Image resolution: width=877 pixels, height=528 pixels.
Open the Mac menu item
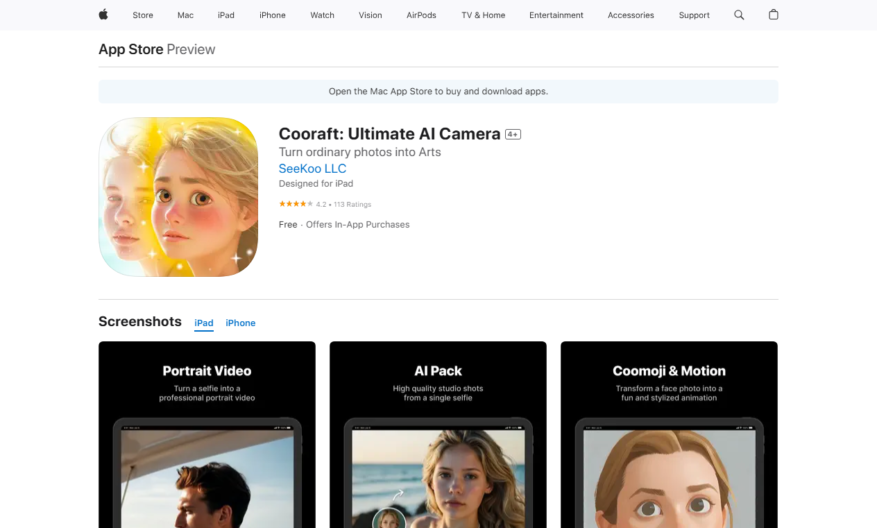185,15
